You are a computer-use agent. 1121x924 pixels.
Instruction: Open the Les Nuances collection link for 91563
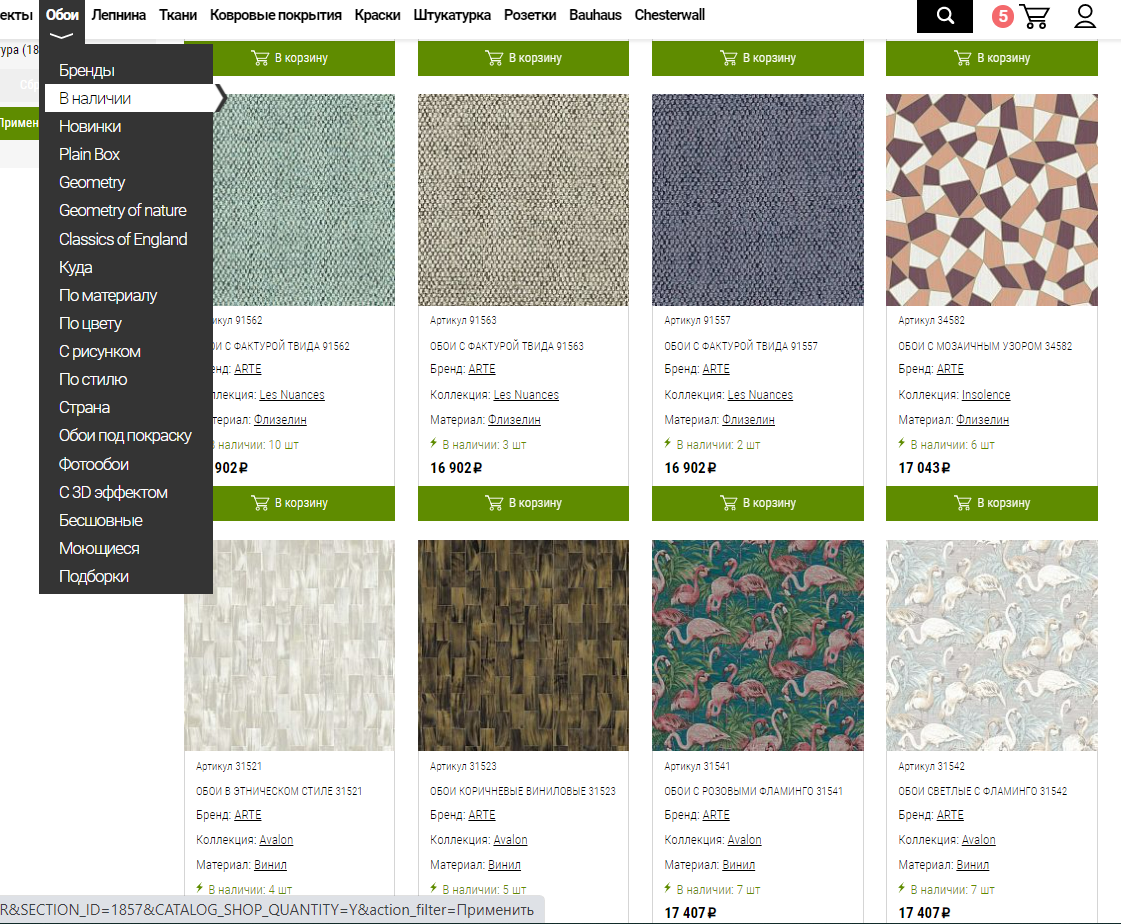click(526, 395)
